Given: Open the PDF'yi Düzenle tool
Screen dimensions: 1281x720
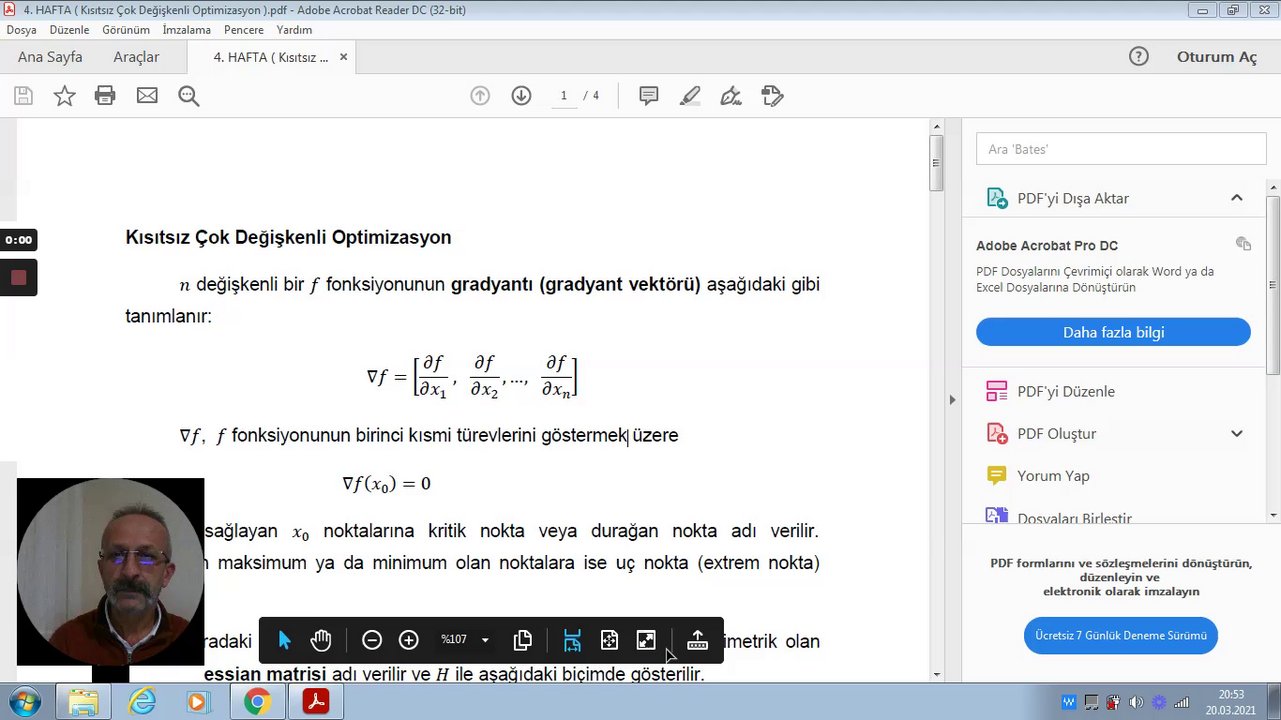Looking at the screenshot, I should point(1066,391).
